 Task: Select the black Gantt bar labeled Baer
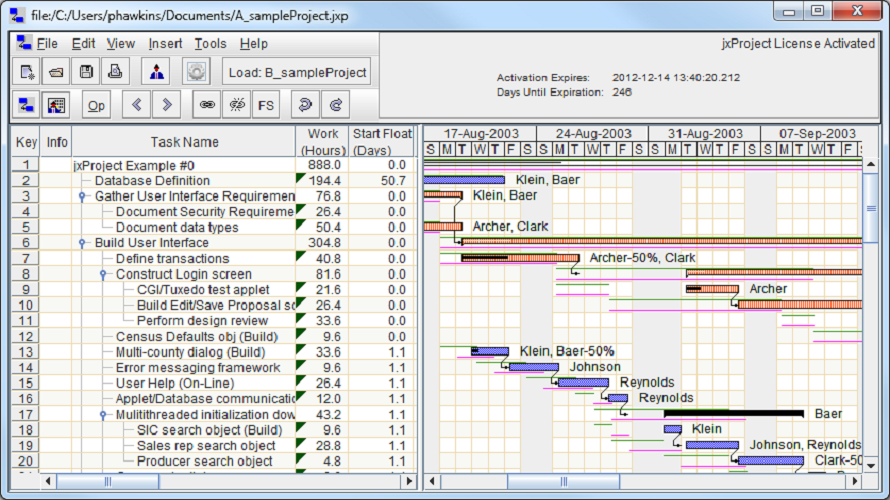pyautogui.click(x=734, y=414)
